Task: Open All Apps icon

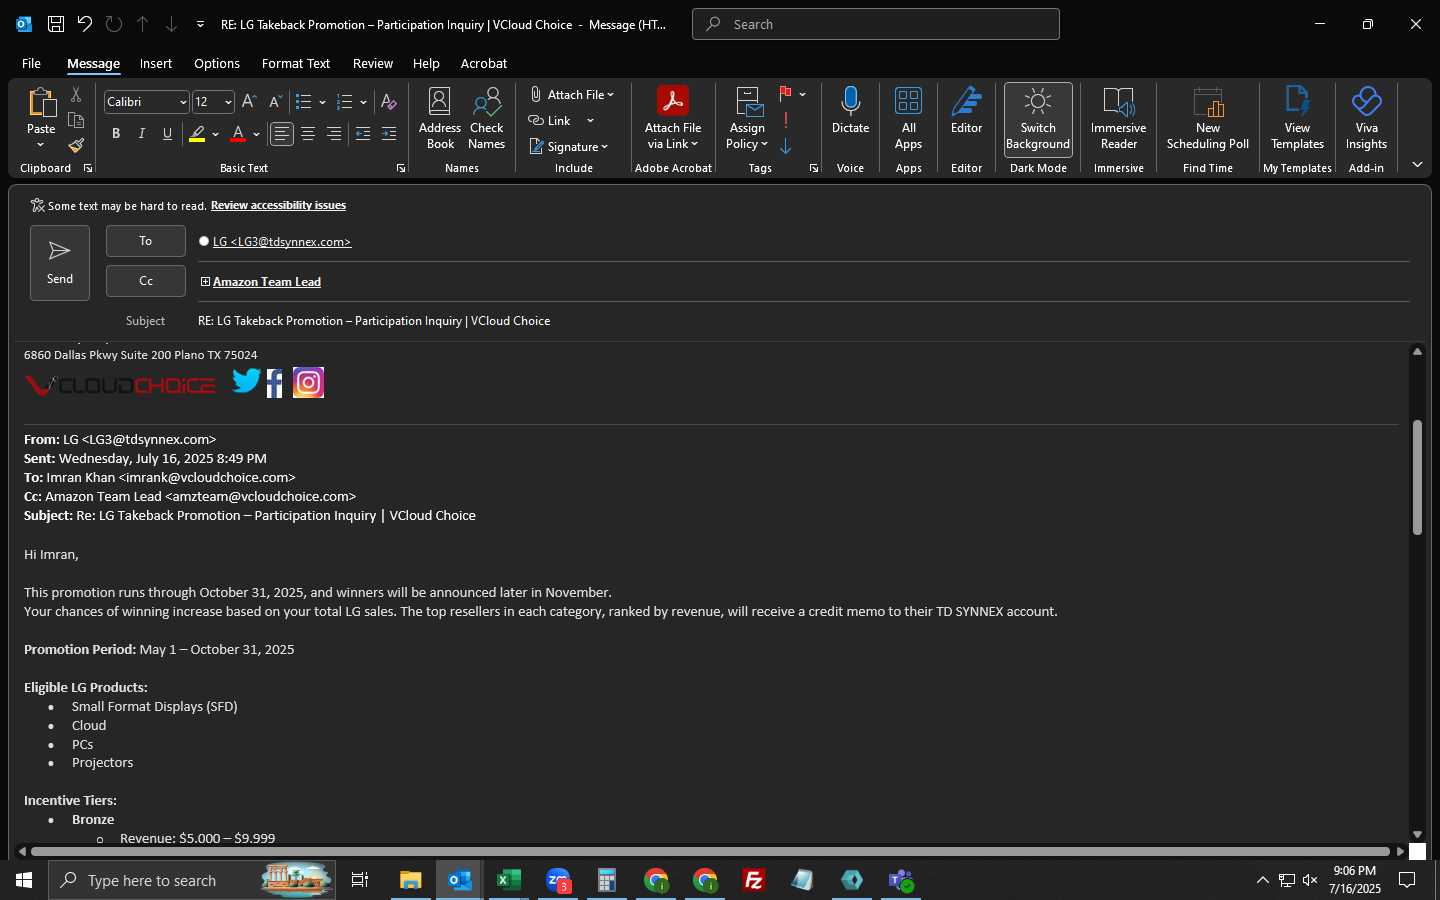Action: (909, 119)
